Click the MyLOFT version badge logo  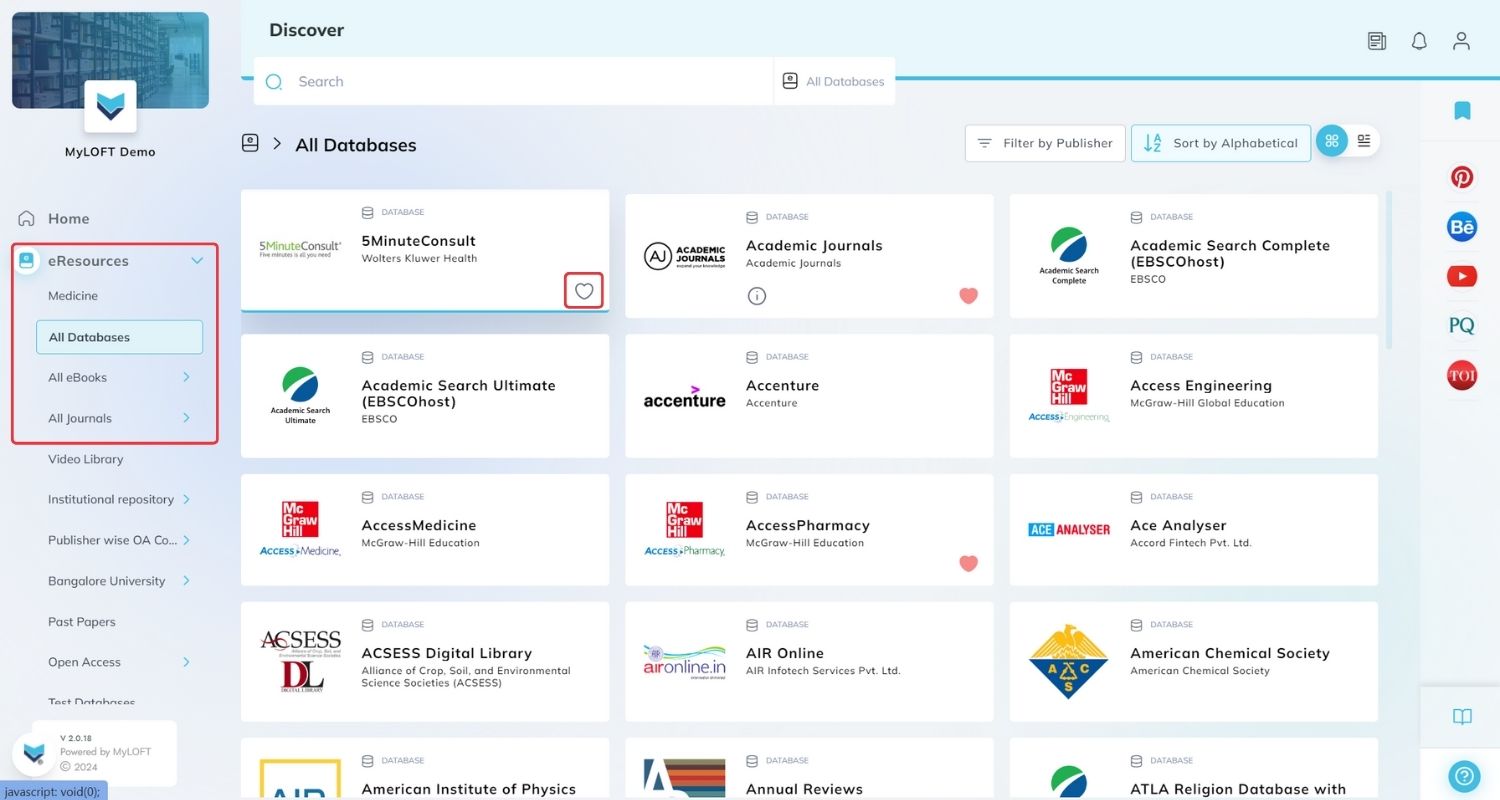point(35,753)
